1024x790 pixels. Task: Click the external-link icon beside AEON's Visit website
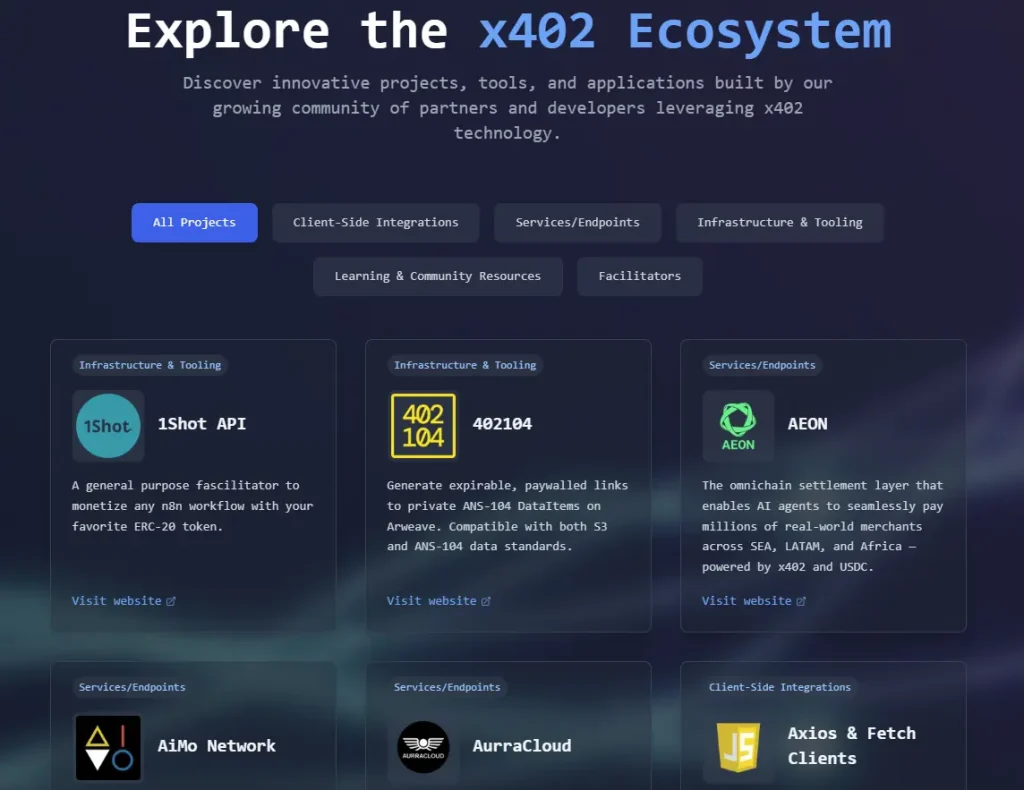pyautogui.click(x=800, y=600)
